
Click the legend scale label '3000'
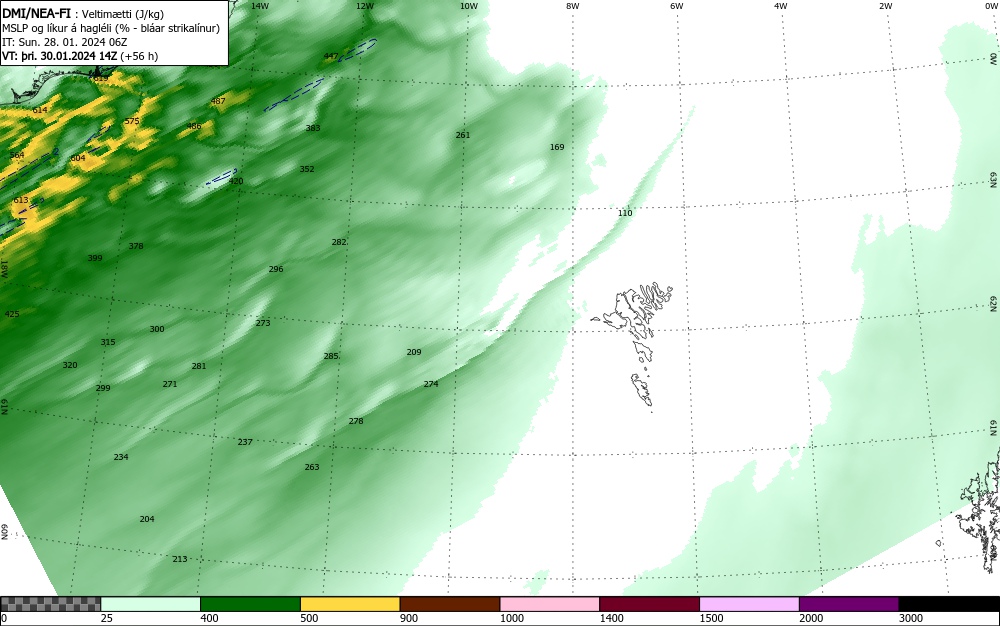click(911, 618)
